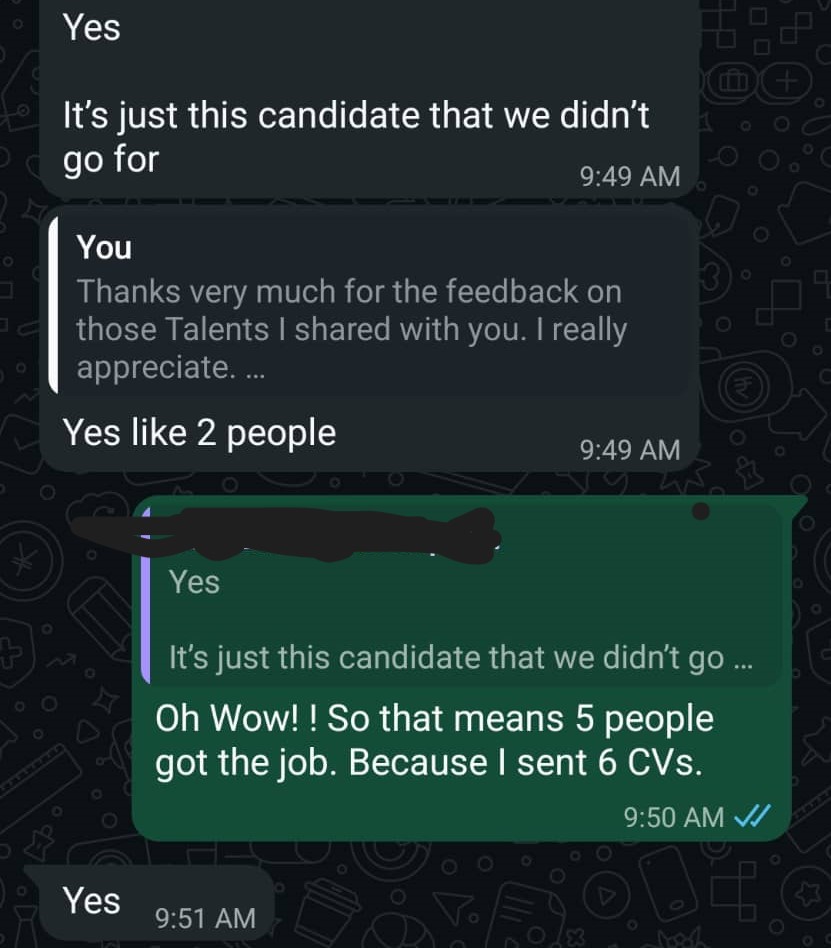Click the 9:49 AM timestamp beside "Yes like 2 people"
The width and height of the screenshot is (831, 948).
point(630,449)
